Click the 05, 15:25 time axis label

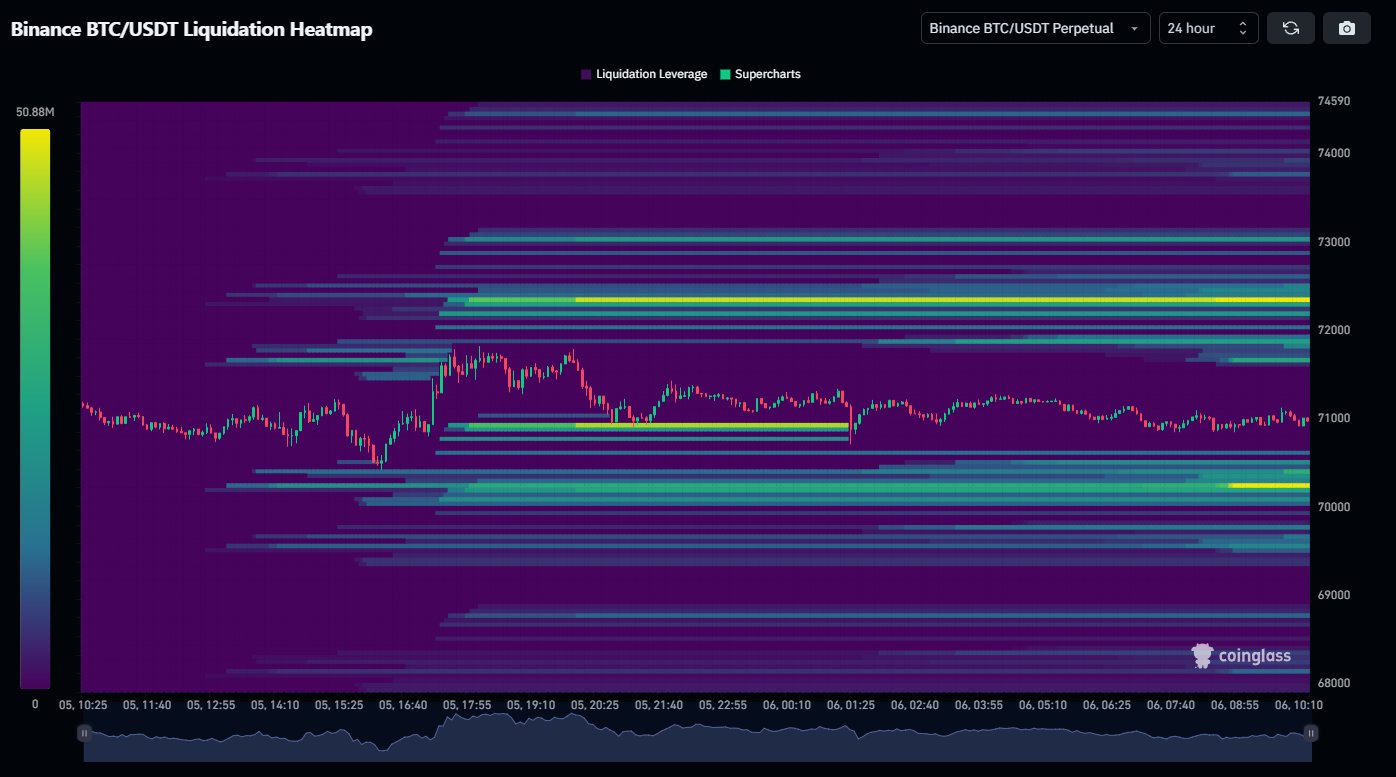click(x=339, y=704)
